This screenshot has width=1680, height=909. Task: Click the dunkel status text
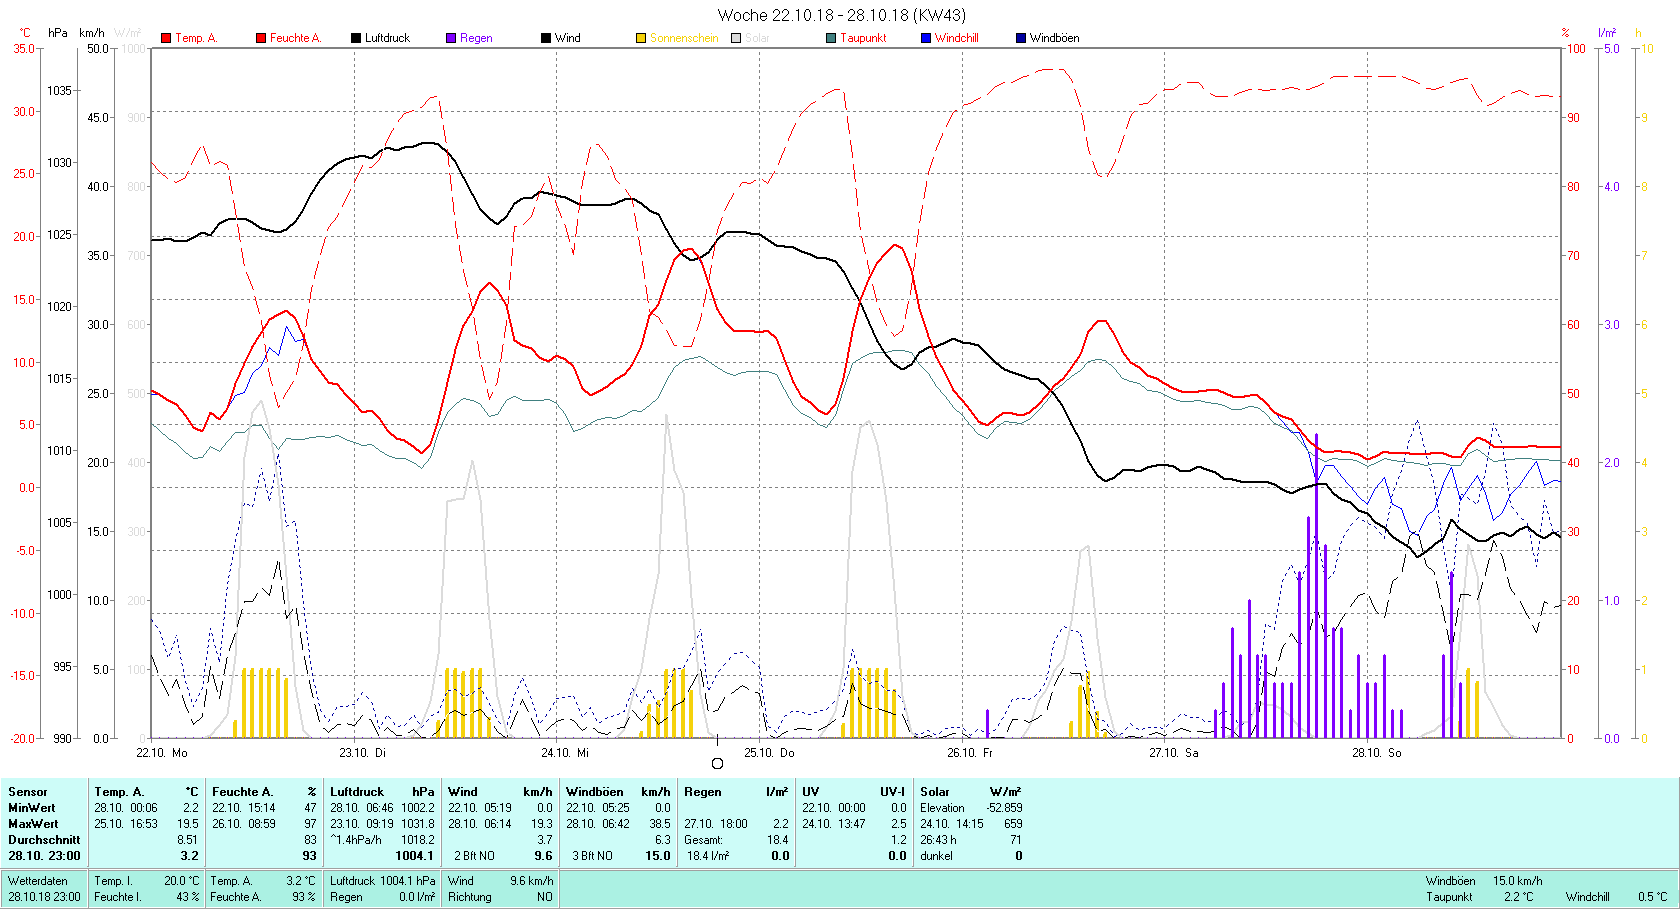click(x=937, y=856)
